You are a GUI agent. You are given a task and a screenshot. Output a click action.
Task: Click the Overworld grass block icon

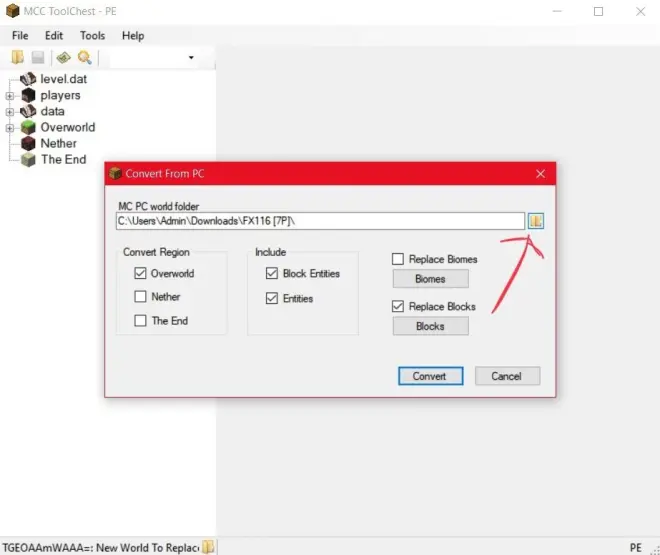[x=28, y=127]
